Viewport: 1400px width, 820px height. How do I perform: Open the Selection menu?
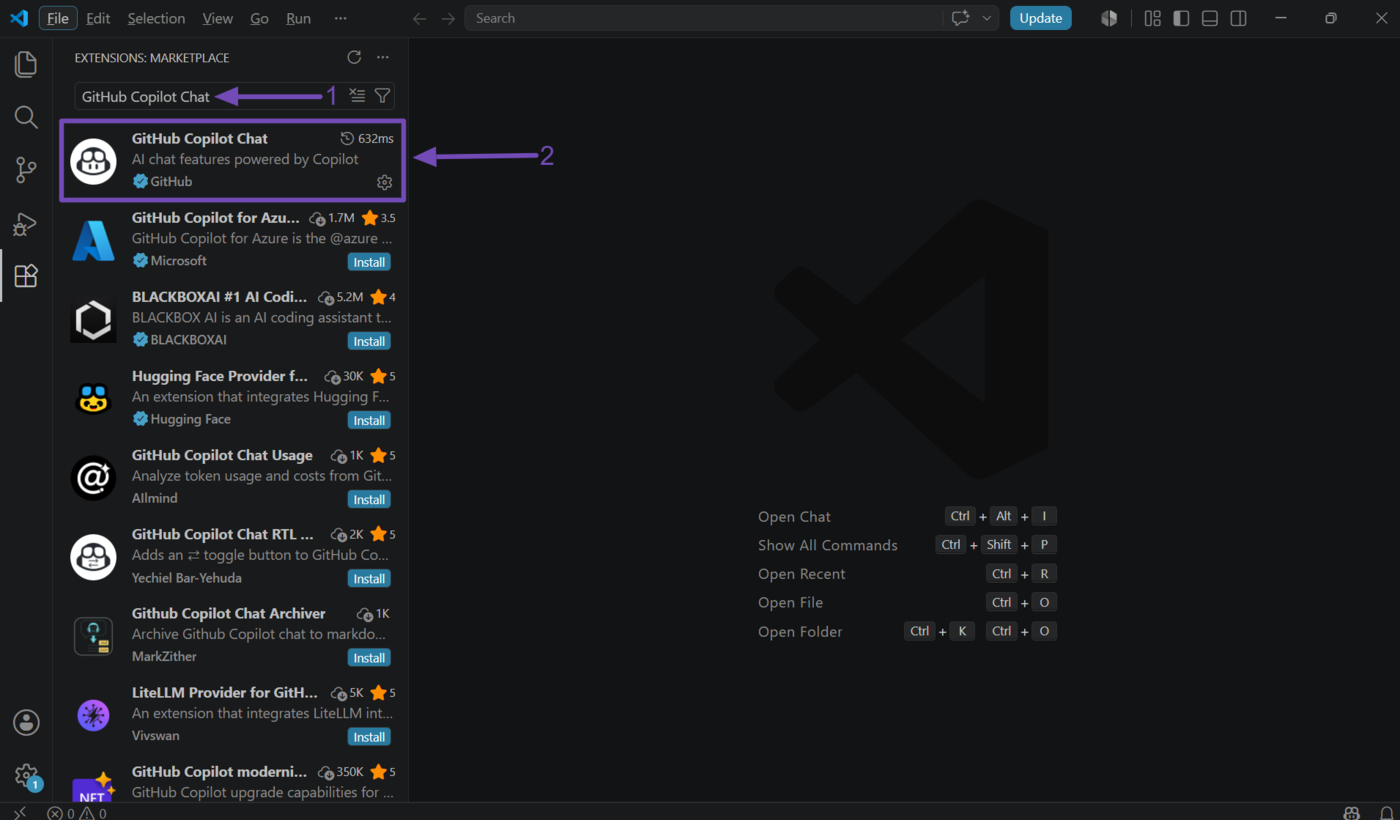click(156, 18)
